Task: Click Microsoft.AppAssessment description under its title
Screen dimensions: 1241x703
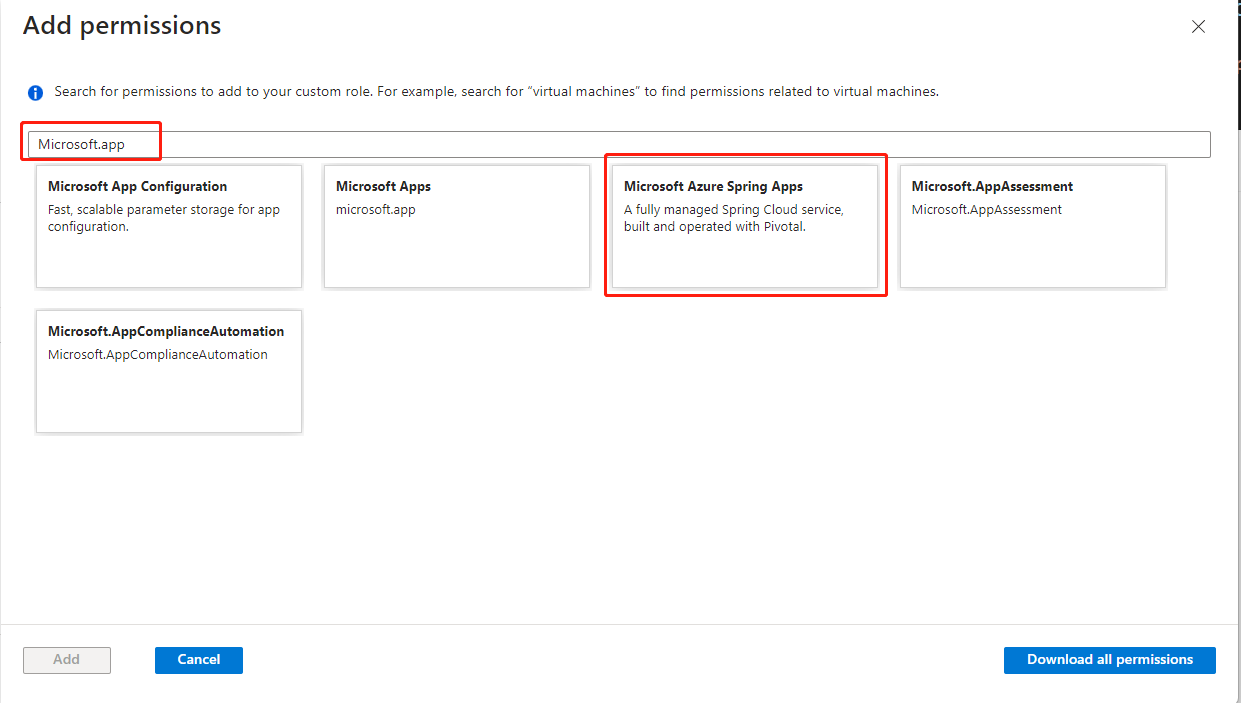Action: [x=987, y=210]
